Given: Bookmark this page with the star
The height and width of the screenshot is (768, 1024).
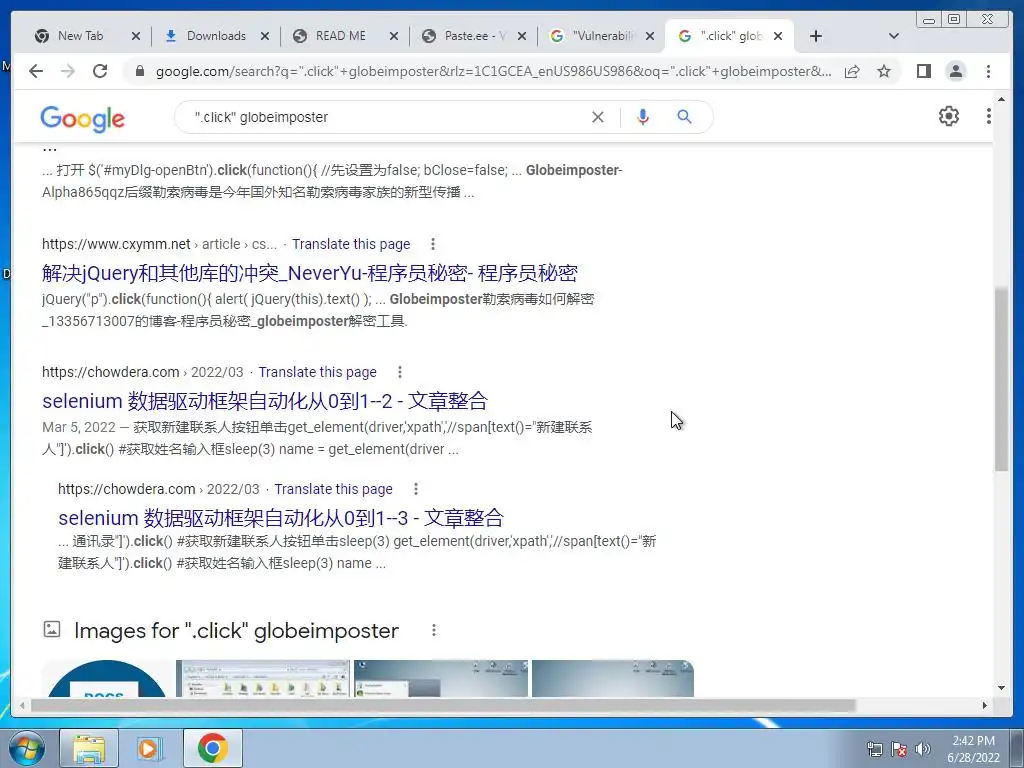Looking at the screenshot, I should pyautogui.click(x=884, y=71).
